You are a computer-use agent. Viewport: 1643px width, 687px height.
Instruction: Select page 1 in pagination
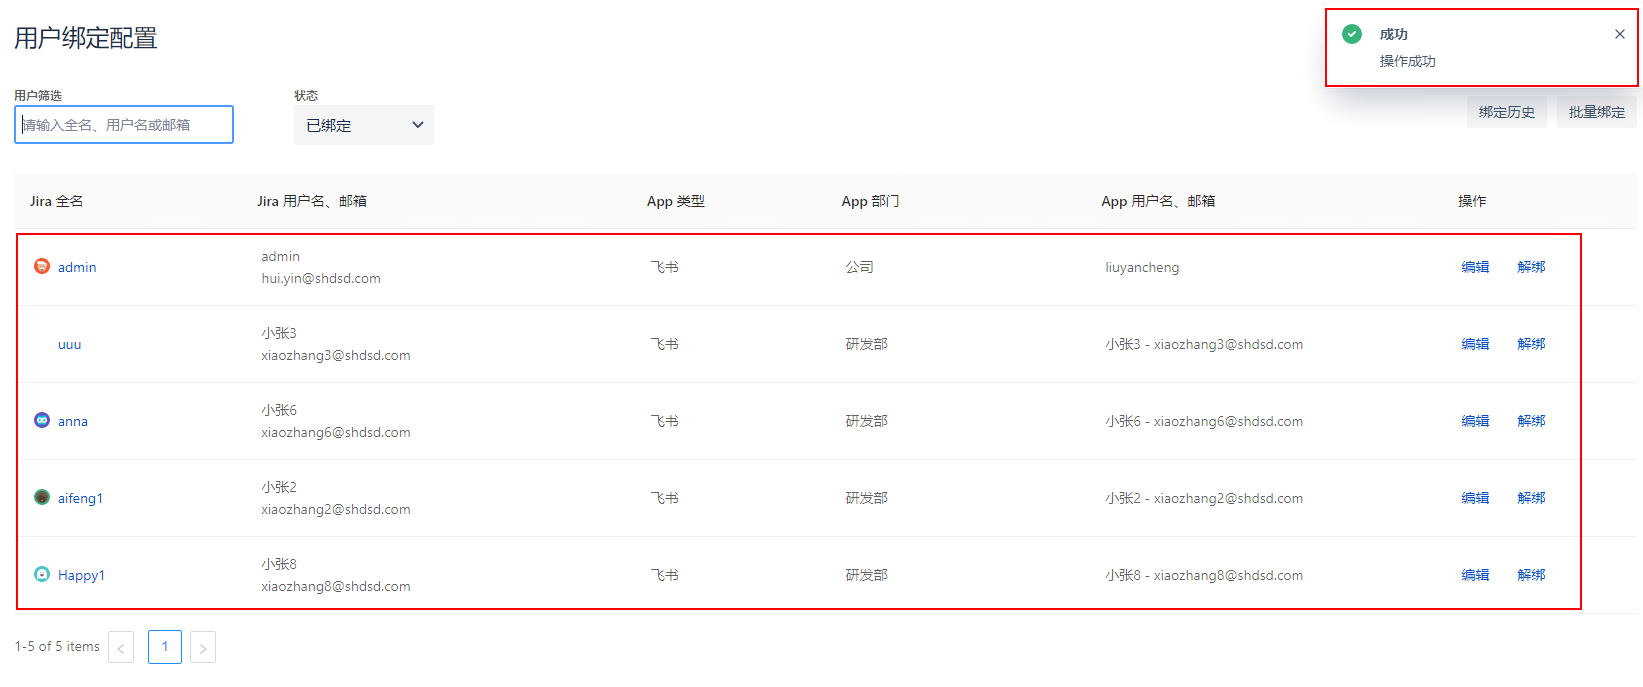coord(165,647)
